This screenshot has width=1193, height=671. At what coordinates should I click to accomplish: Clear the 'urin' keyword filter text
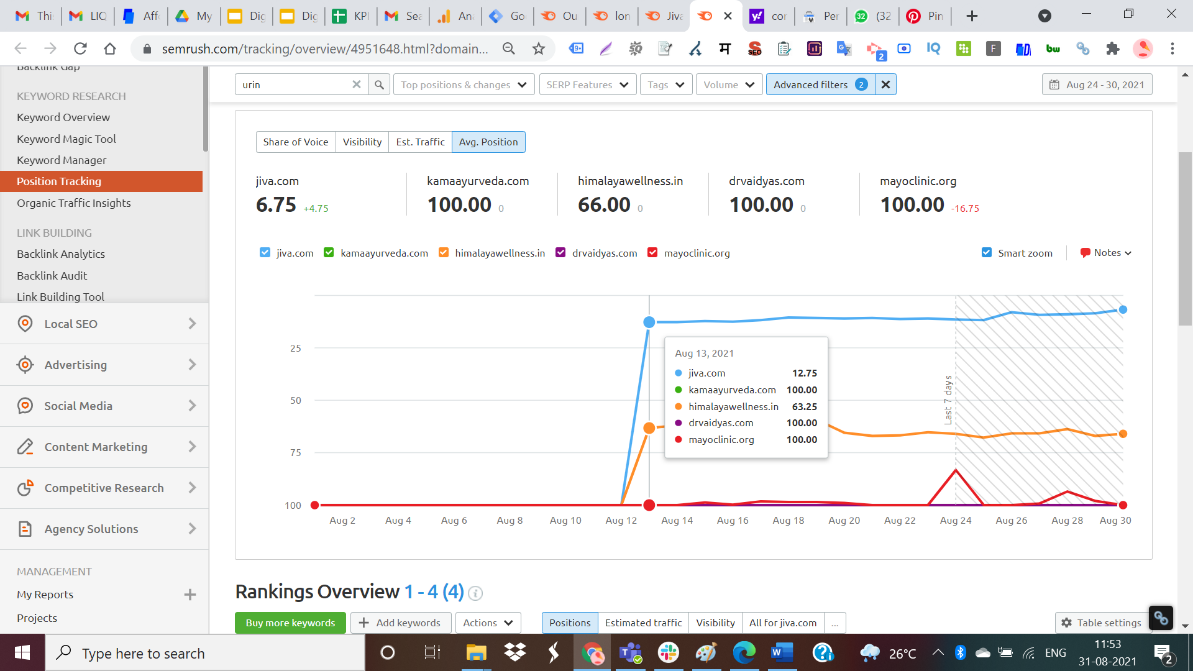point(356,84)
